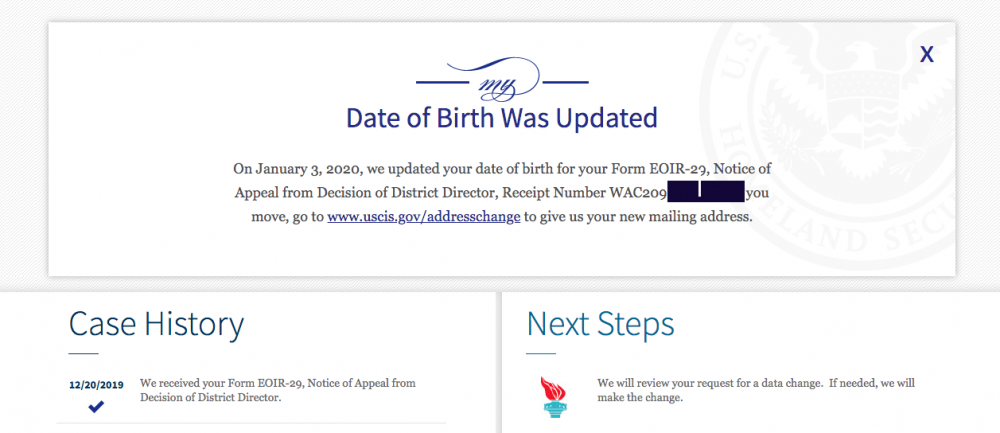Image resolution: width=1000 pixels, height=433 pixels.
Task: Open the www.uscis.gov/addresschange link
Action: [423, 217]
